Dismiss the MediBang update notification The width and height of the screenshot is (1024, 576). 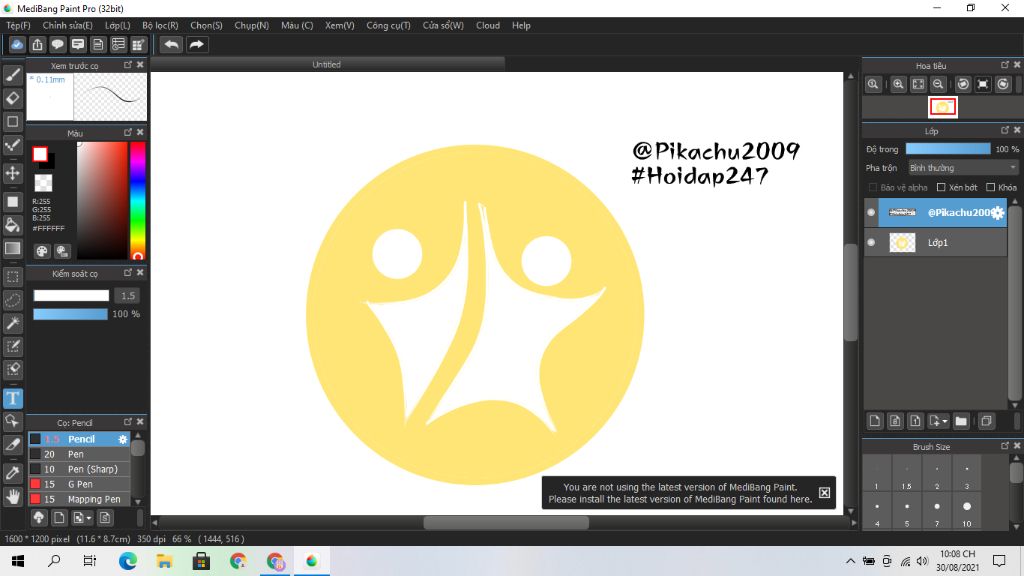(824, 493)
